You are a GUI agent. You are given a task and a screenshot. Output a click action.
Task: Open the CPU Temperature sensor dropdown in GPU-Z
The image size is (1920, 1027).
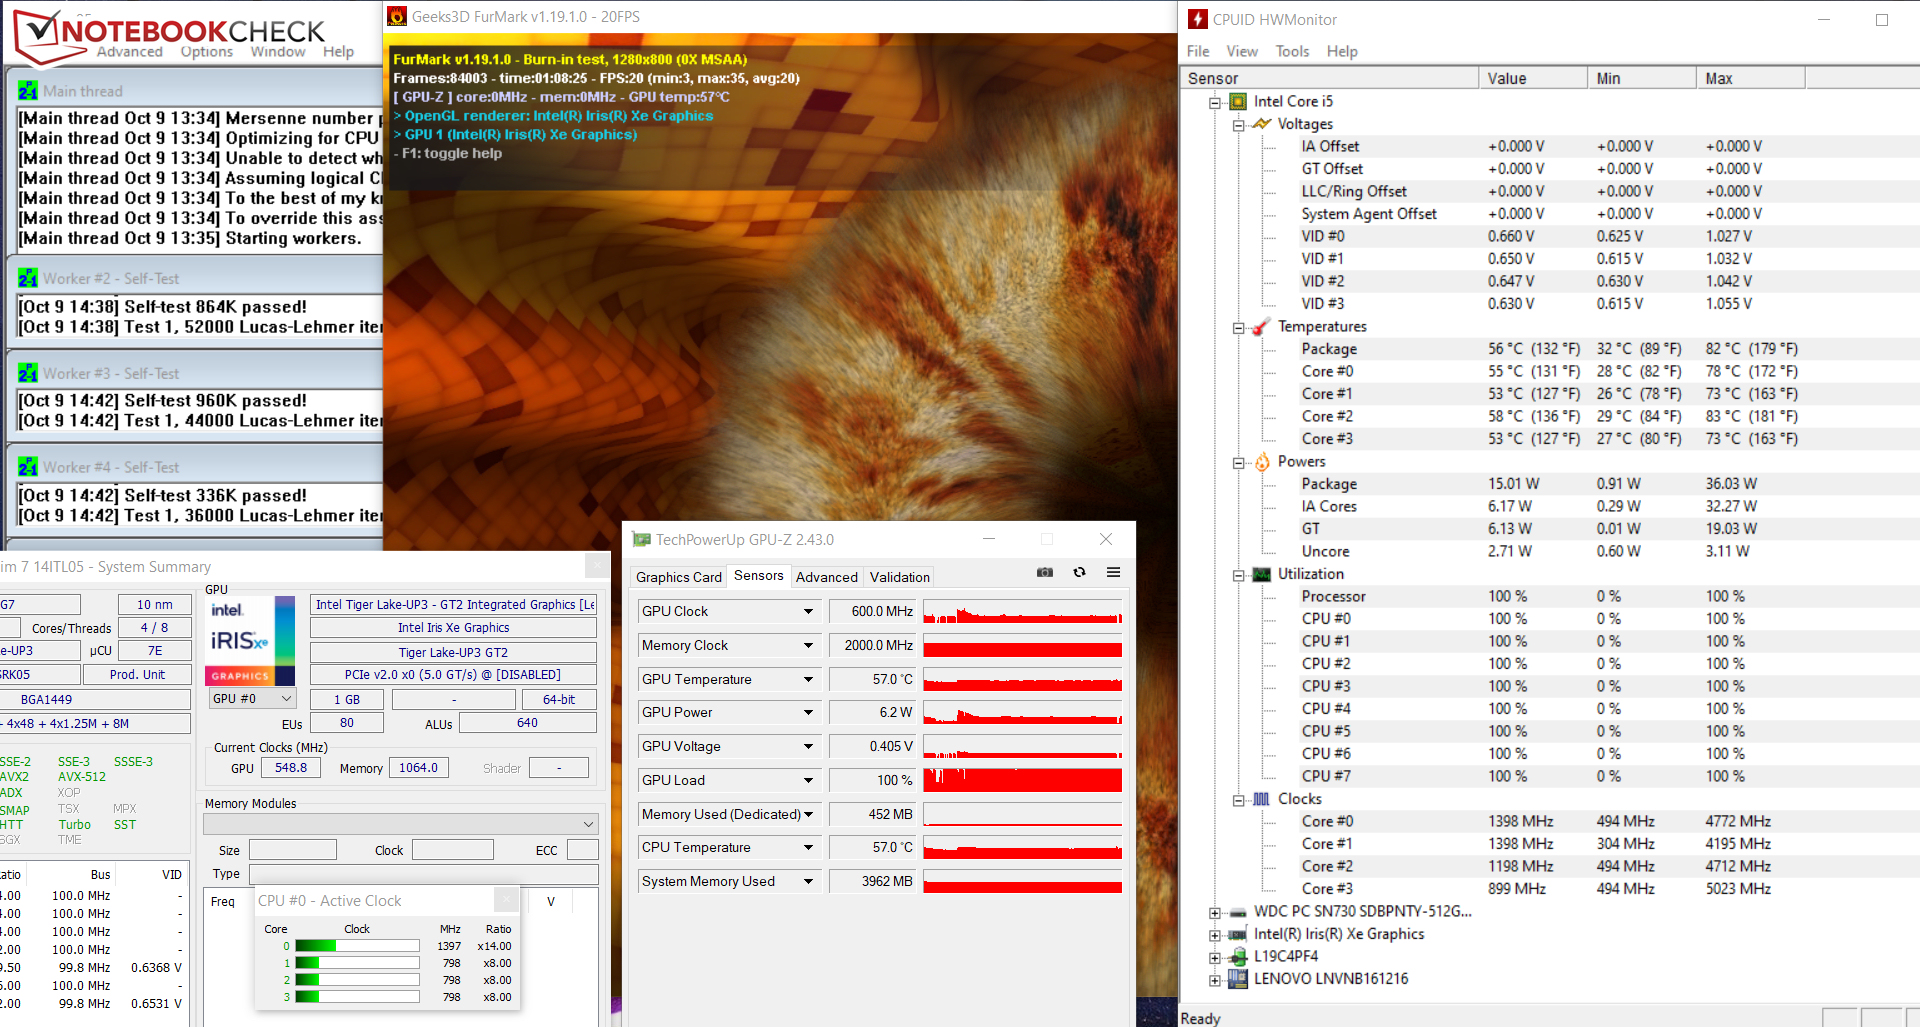point(808,847)
